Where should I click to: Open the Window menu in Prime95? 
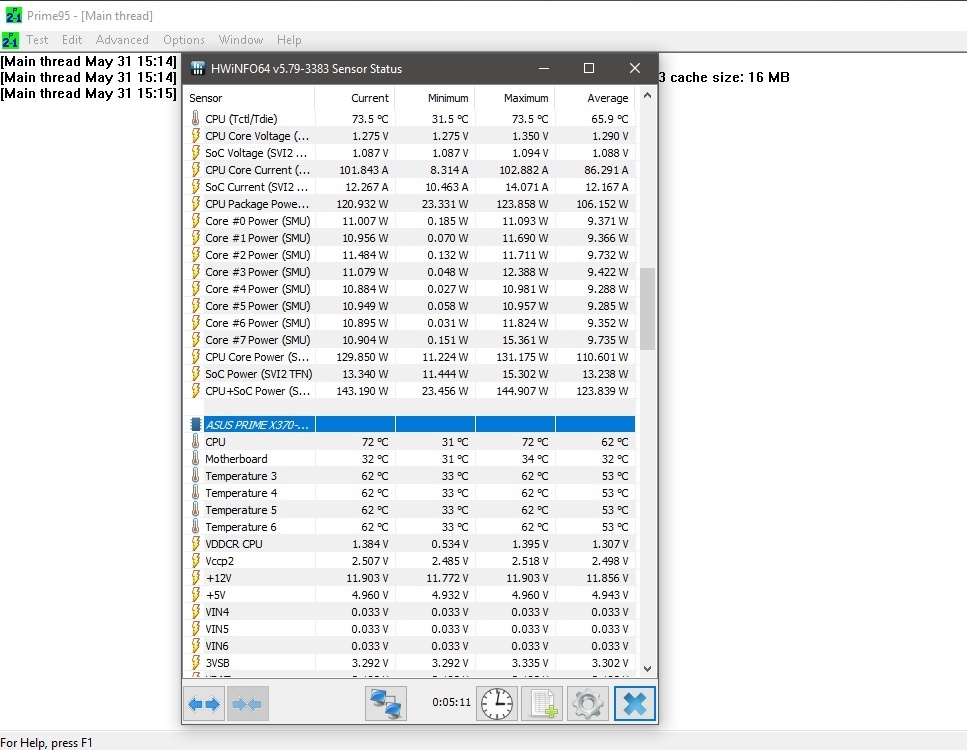click(x=241, y=40)
